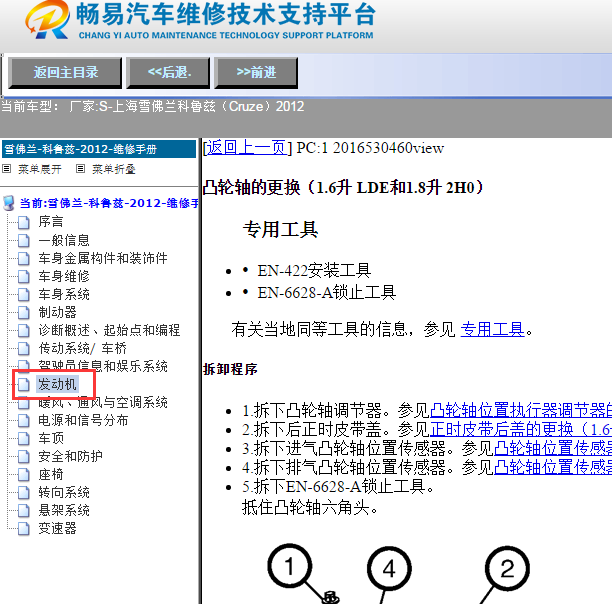Click page icon beside 转向系统
This screenshot has height=604, width=612.
(24, 493)
